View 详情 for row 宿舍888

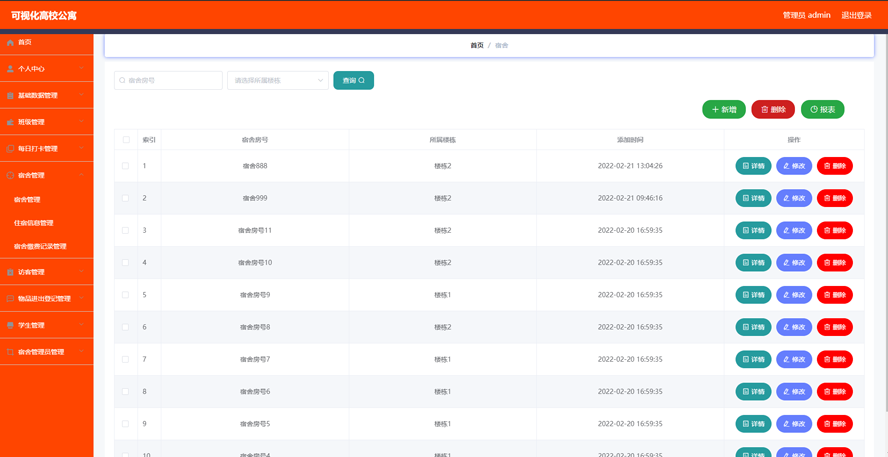coord(753,166)
